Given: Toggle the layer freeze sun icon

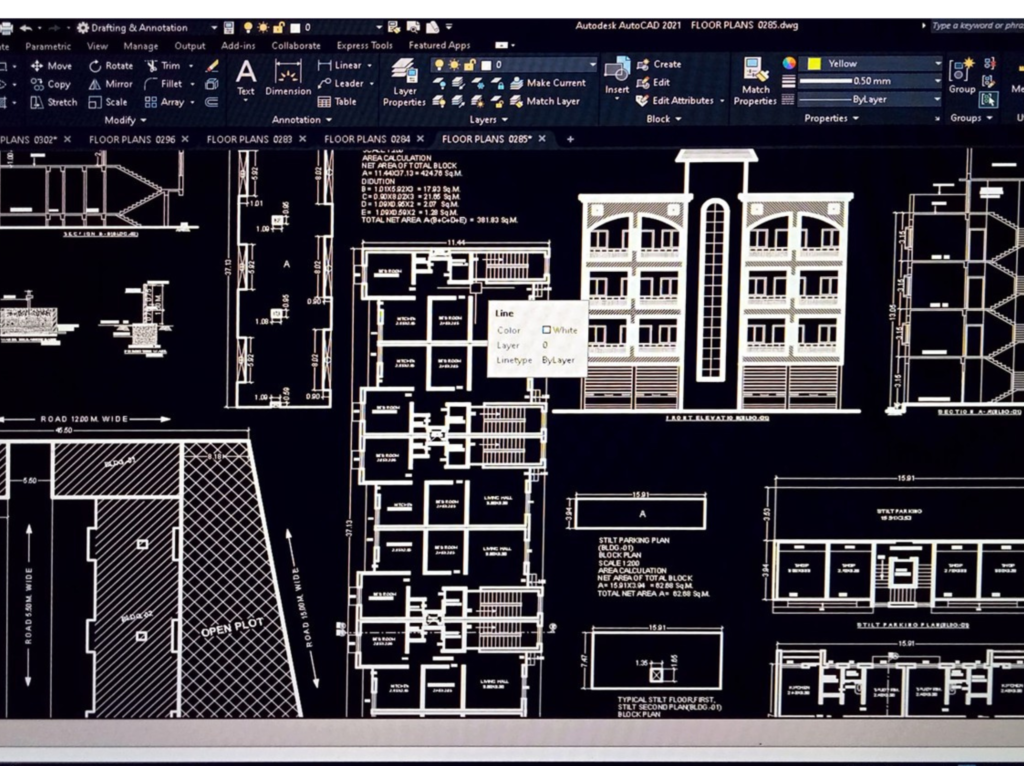Looking at the screenshot, I should pos(452,64).
